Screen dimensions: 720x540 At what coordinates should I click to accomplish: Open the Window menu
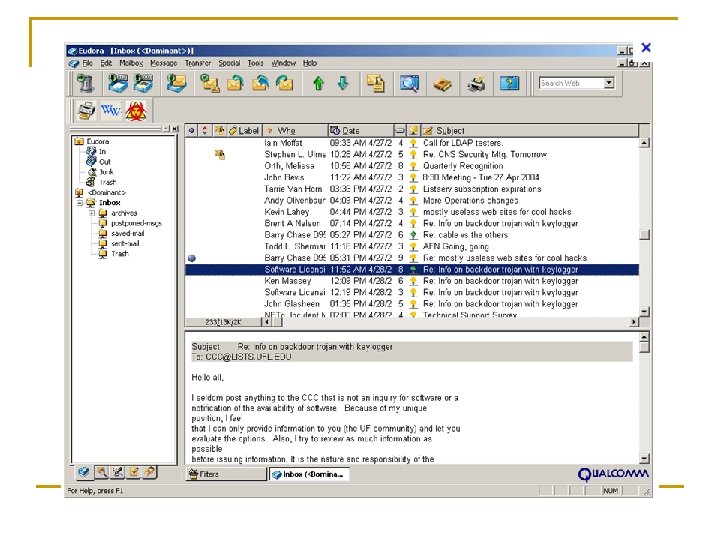point(283,63)
